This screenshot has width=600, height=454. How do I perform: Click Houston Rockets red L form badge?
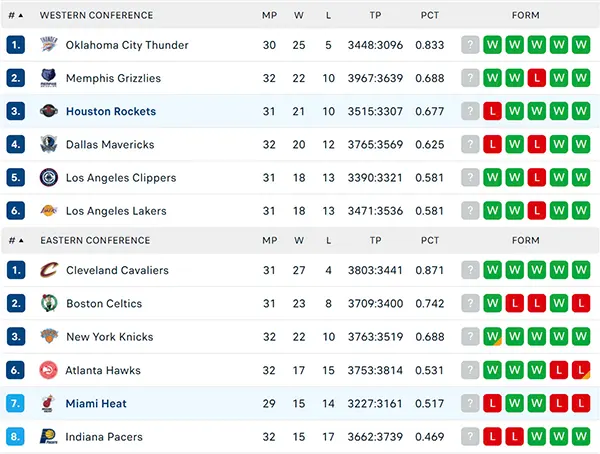coord(492,111)
